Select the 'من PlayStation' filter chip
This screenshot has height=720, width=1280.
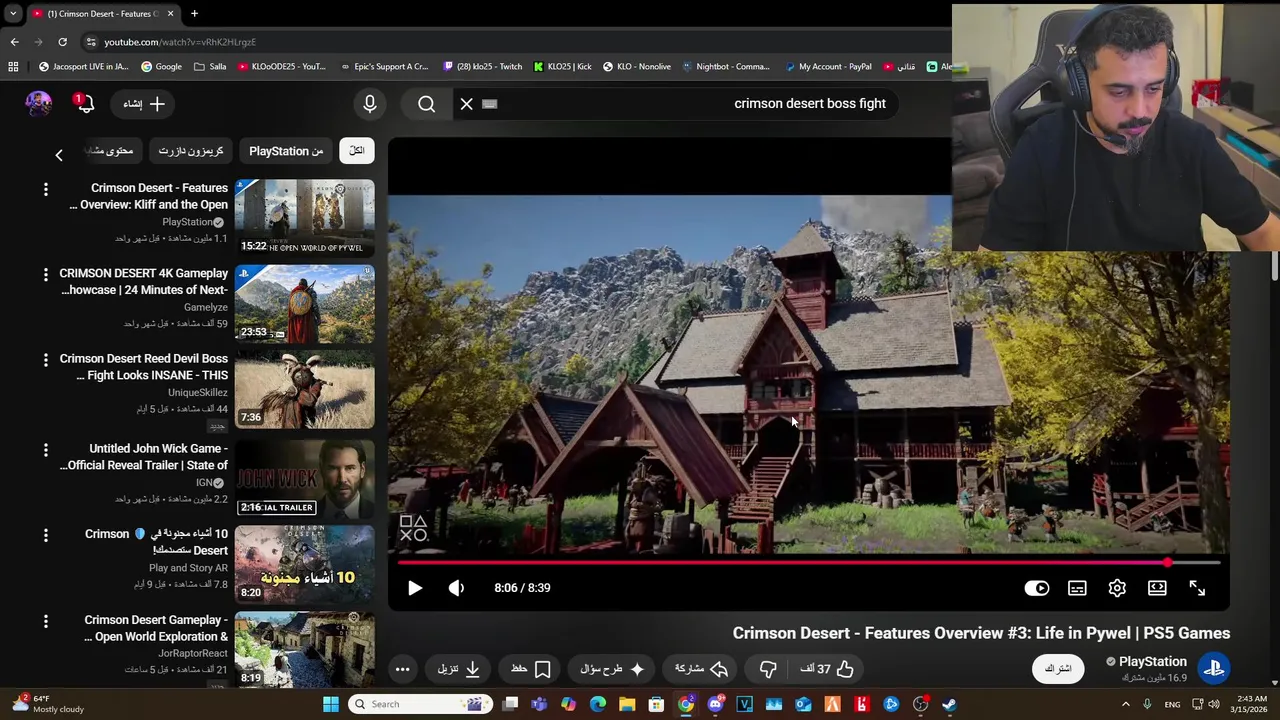[x=286, y=151]
